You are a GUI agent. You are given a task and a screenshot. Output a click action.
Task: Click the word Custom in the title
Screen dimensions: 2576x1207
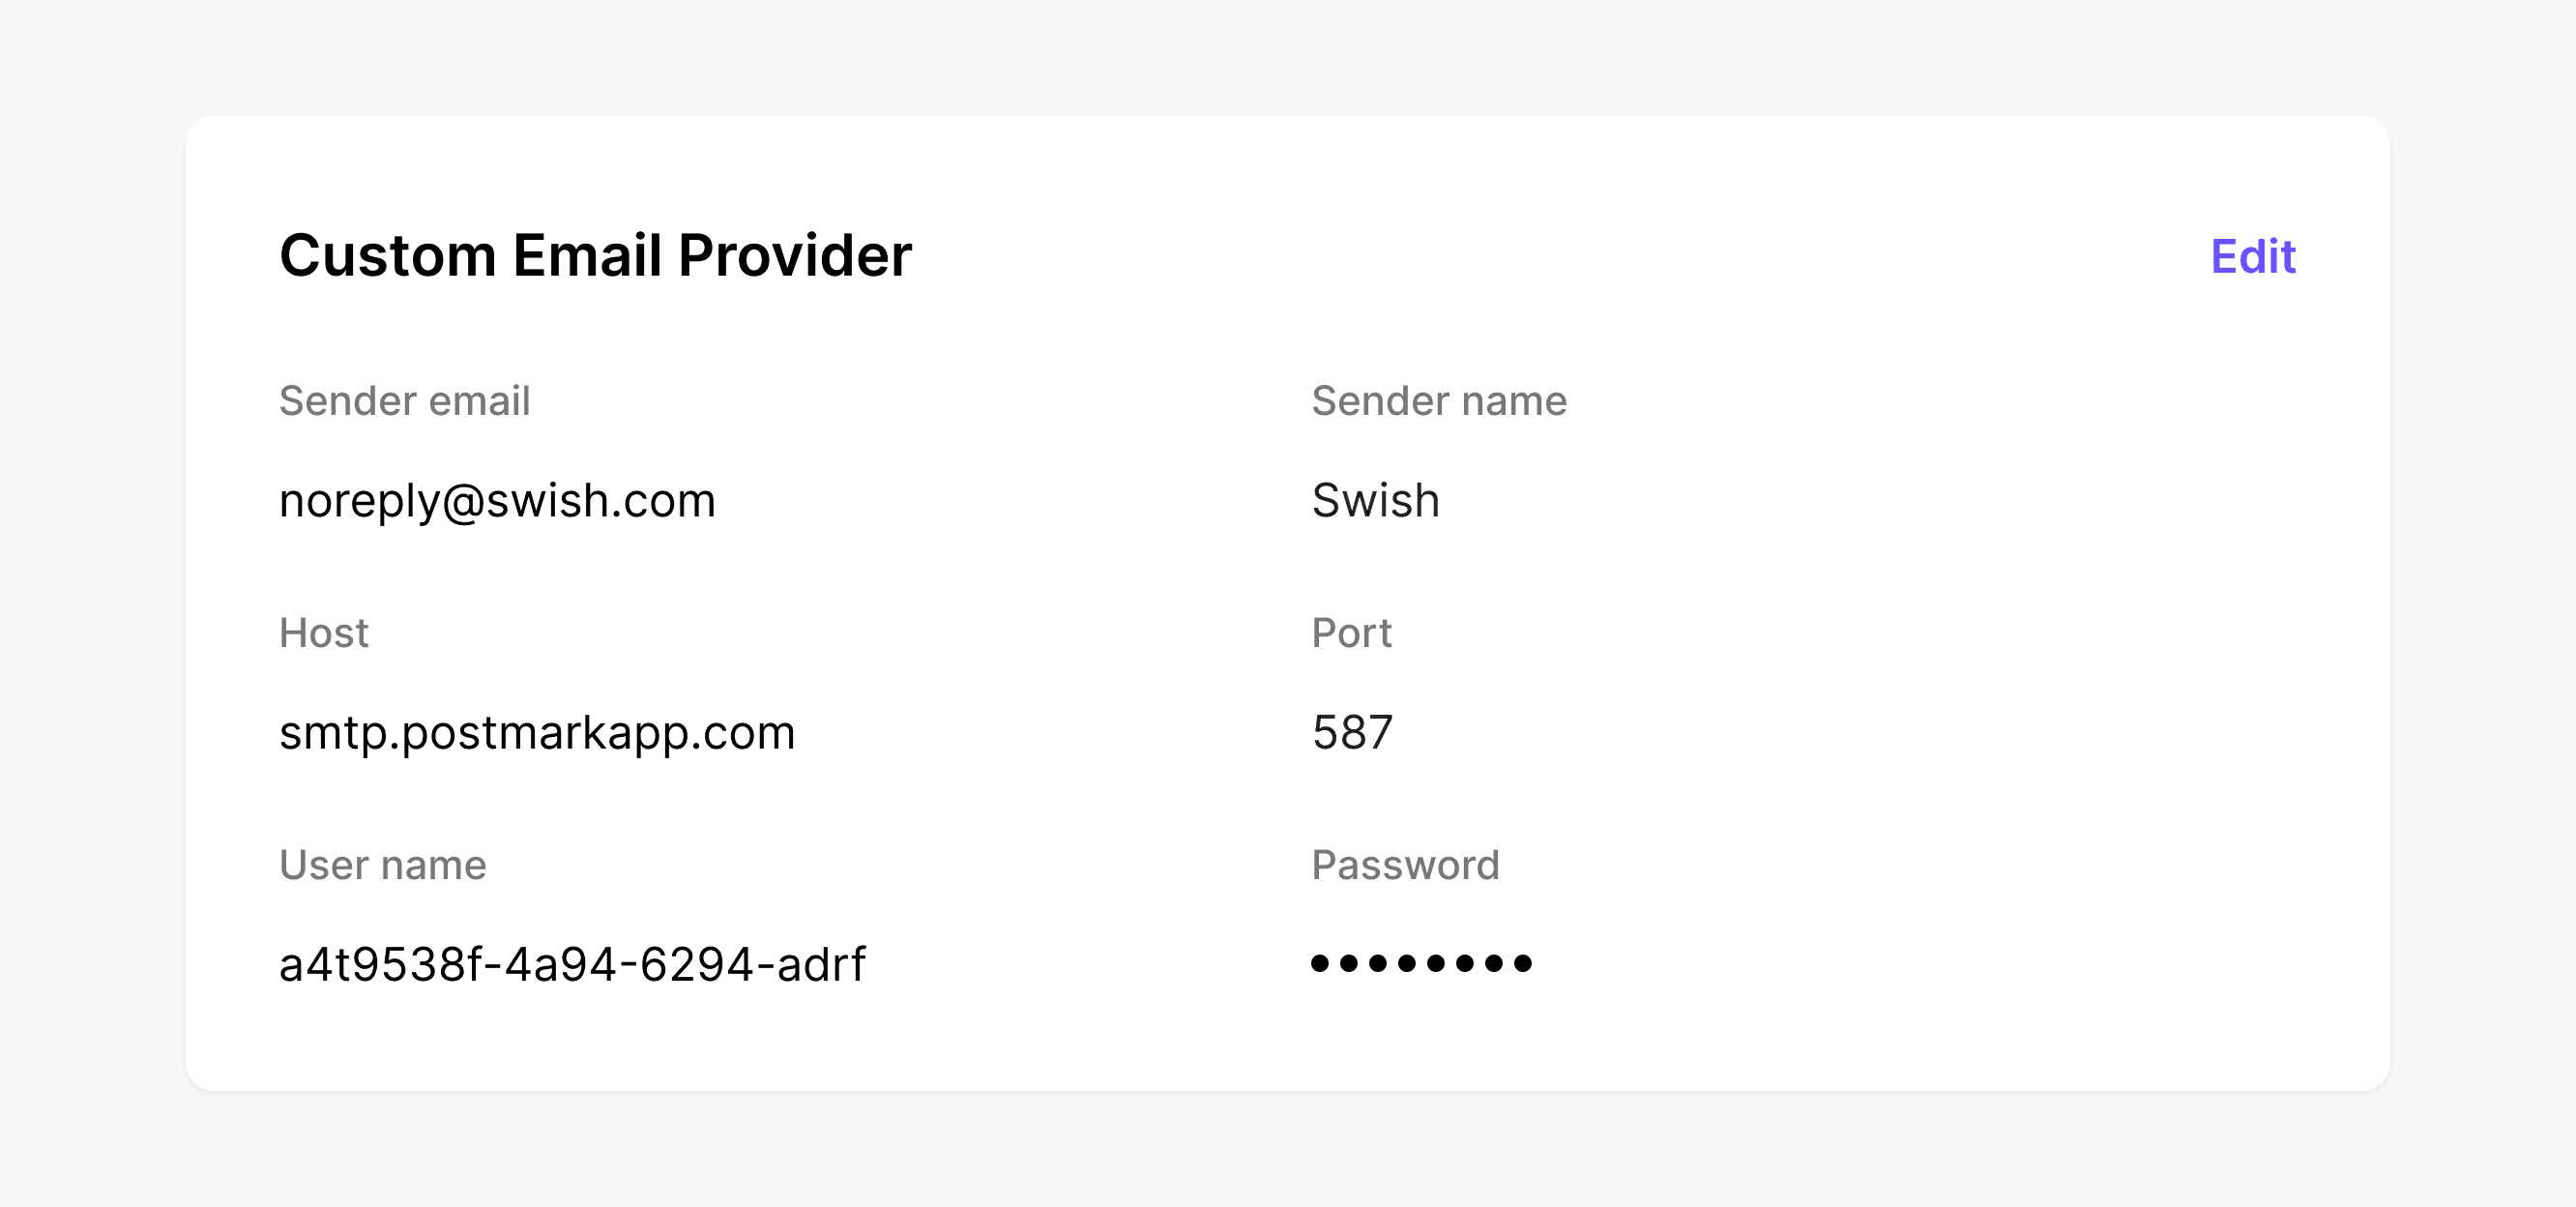388,255
